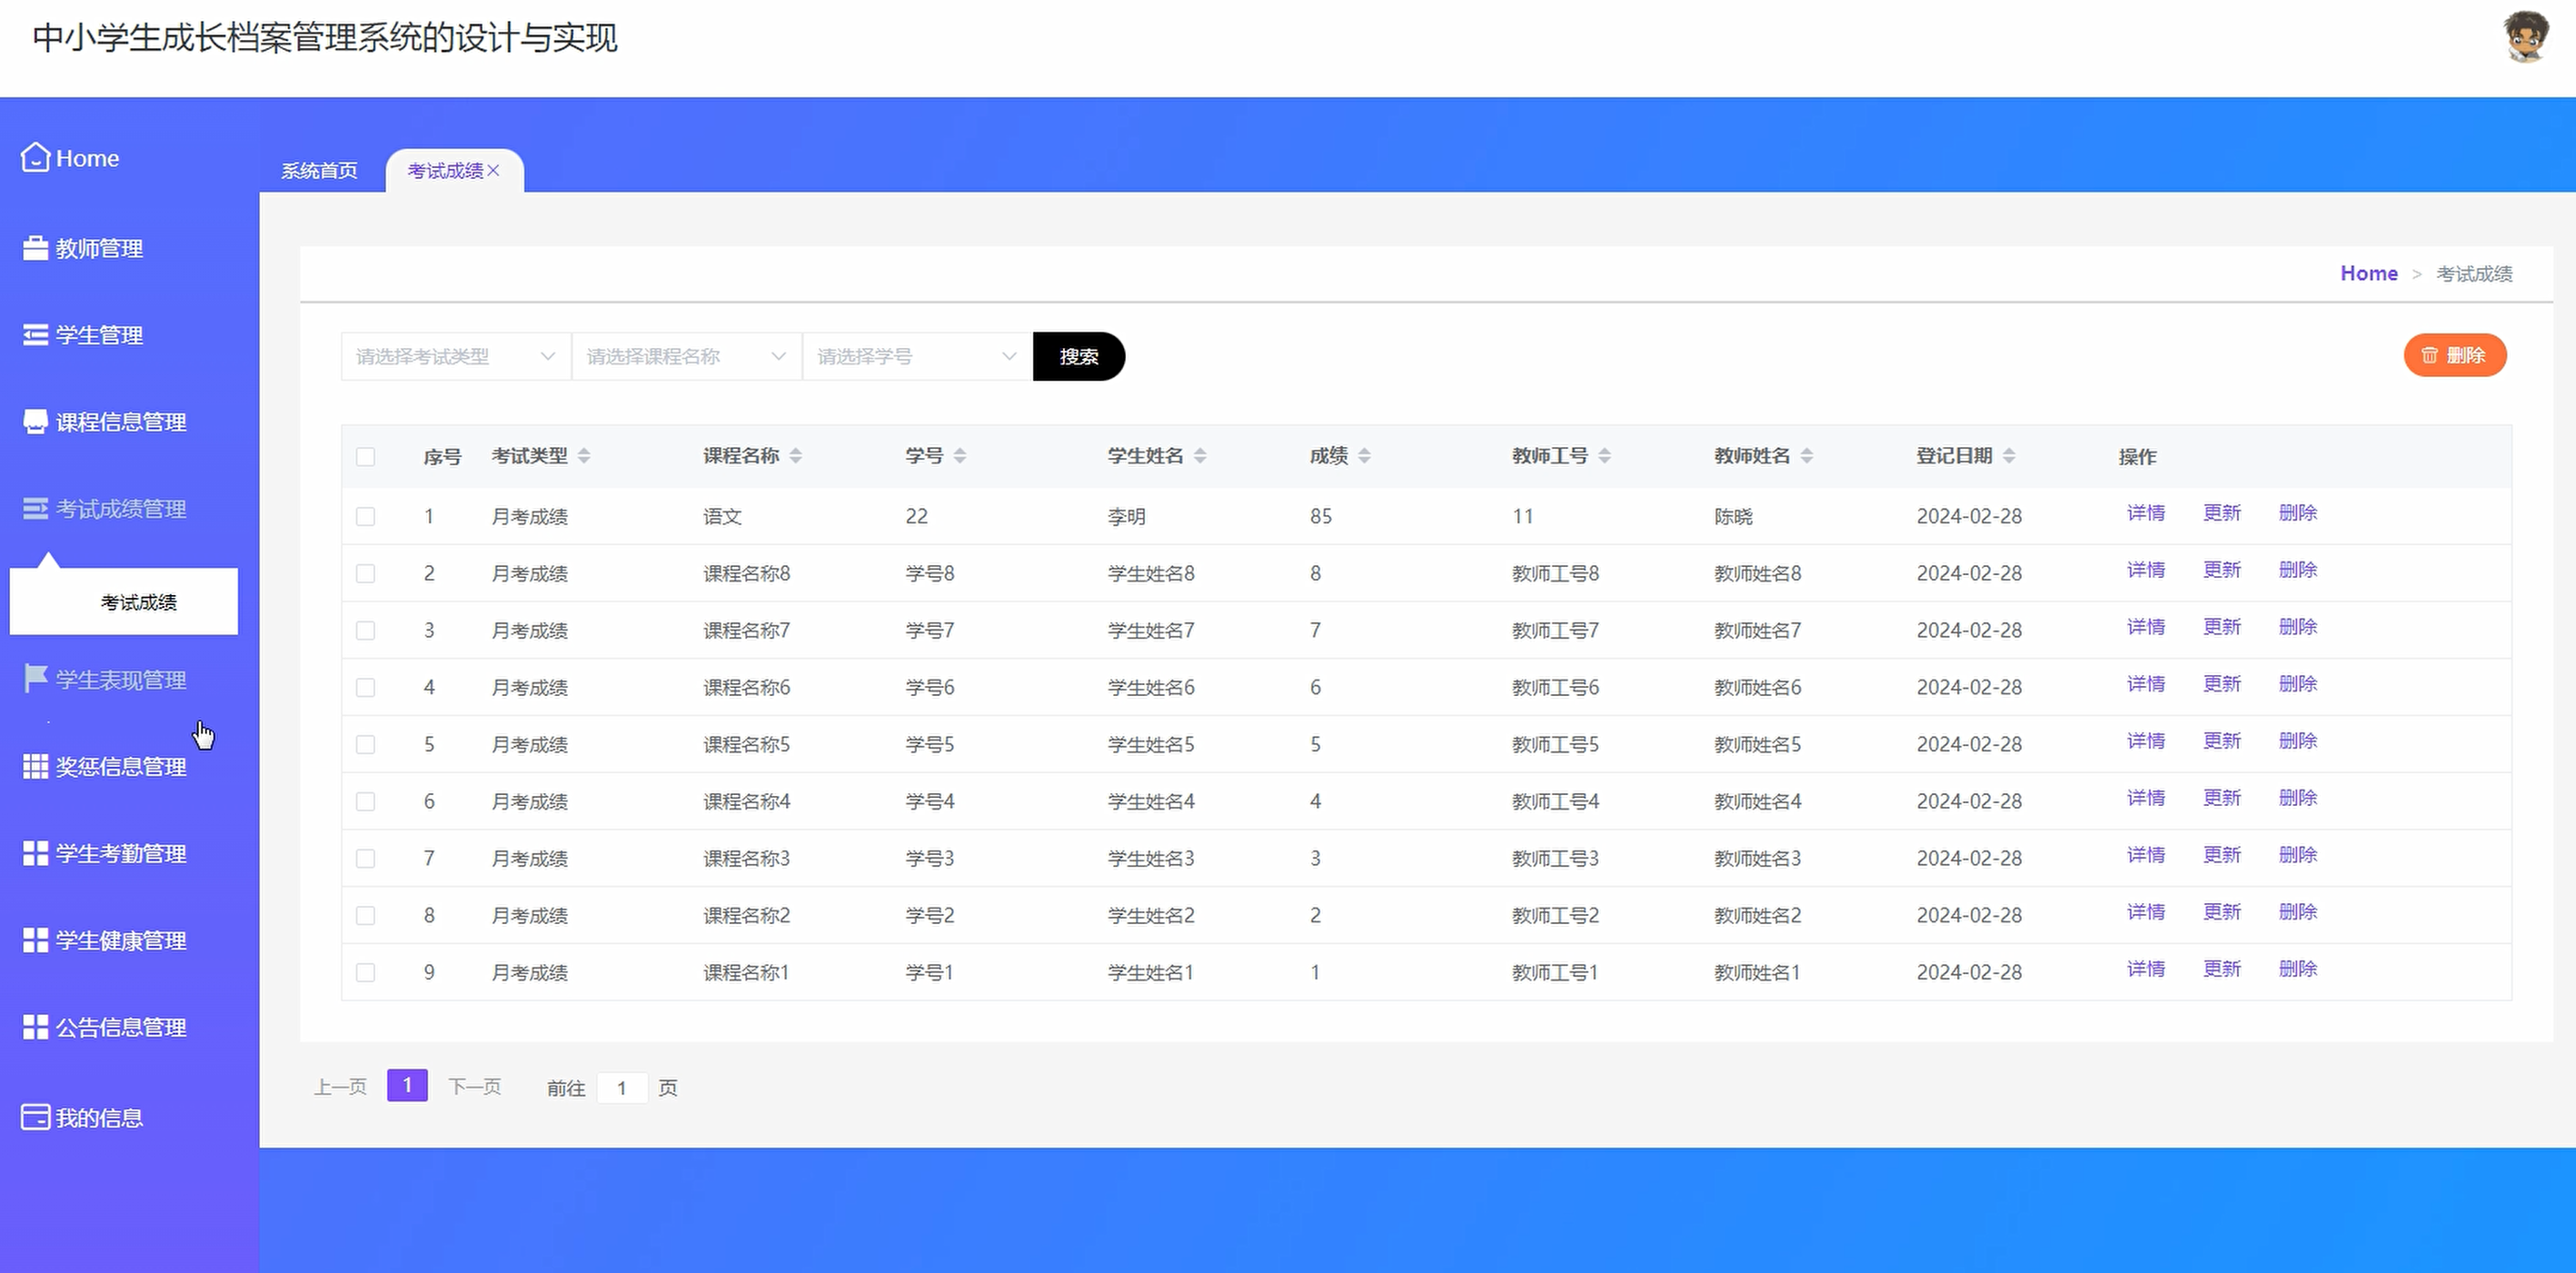The image size is (2576, 1273).
Task: Click 删除 for the 课程名称2 row
Action: click(x=2298, y=912)
